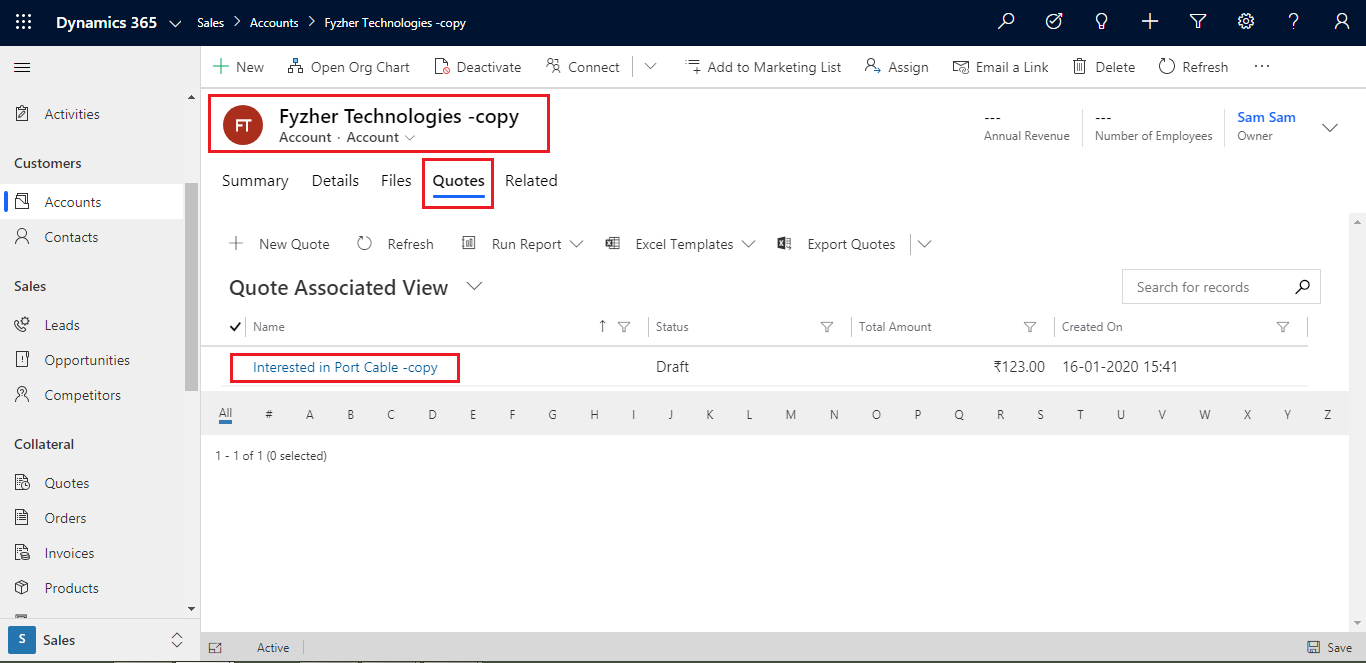Open the help question mark icon
Viewport: 1366px width, 663px height.
(1294, 22)
